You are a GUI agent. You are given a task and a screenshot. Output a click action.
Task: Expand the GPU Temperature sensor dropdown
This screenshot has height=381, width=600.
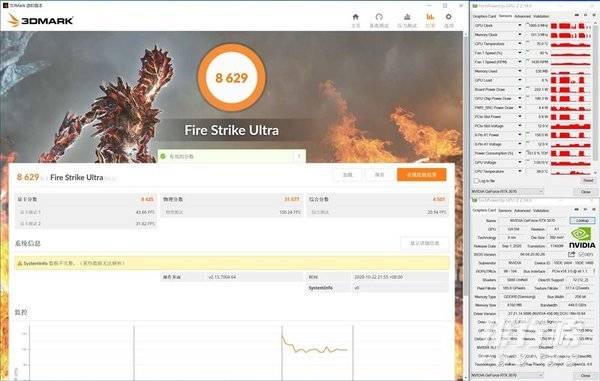pyautogui.click(x=520, y=44)
